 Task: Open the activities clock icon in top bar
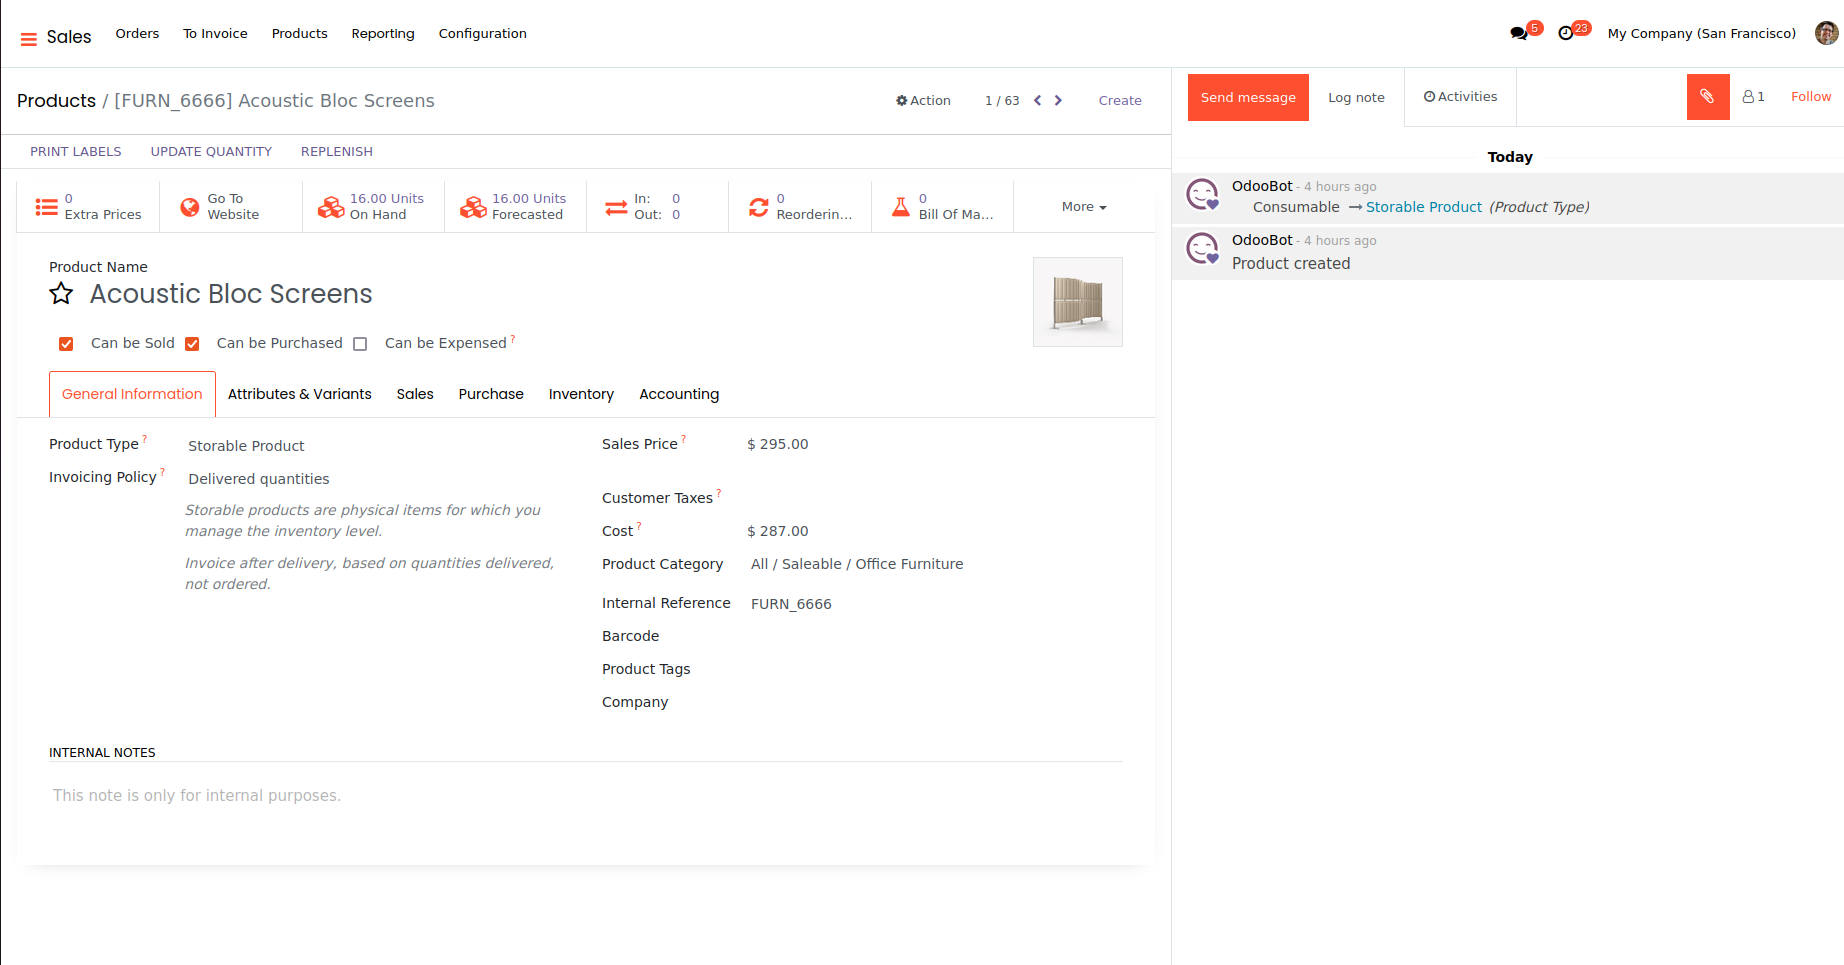[x=1566, y=34]
